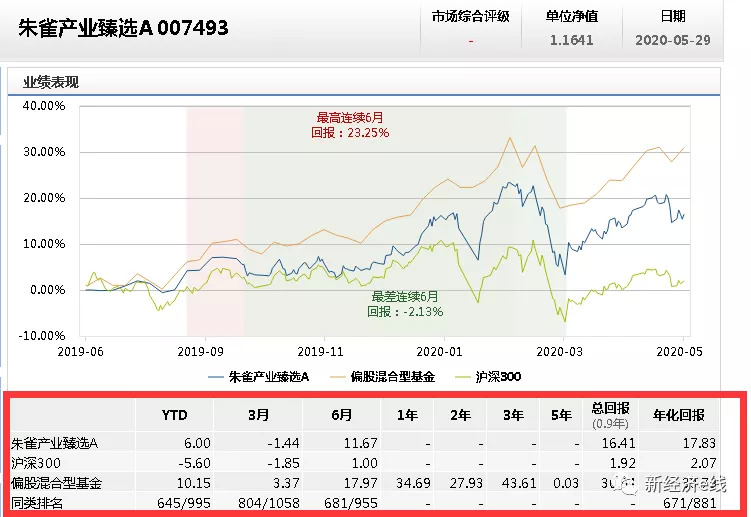Click the 6月 value 11.67
This screenshot has width=751, height=517.
pyautogui.click(x=361, y=443)
